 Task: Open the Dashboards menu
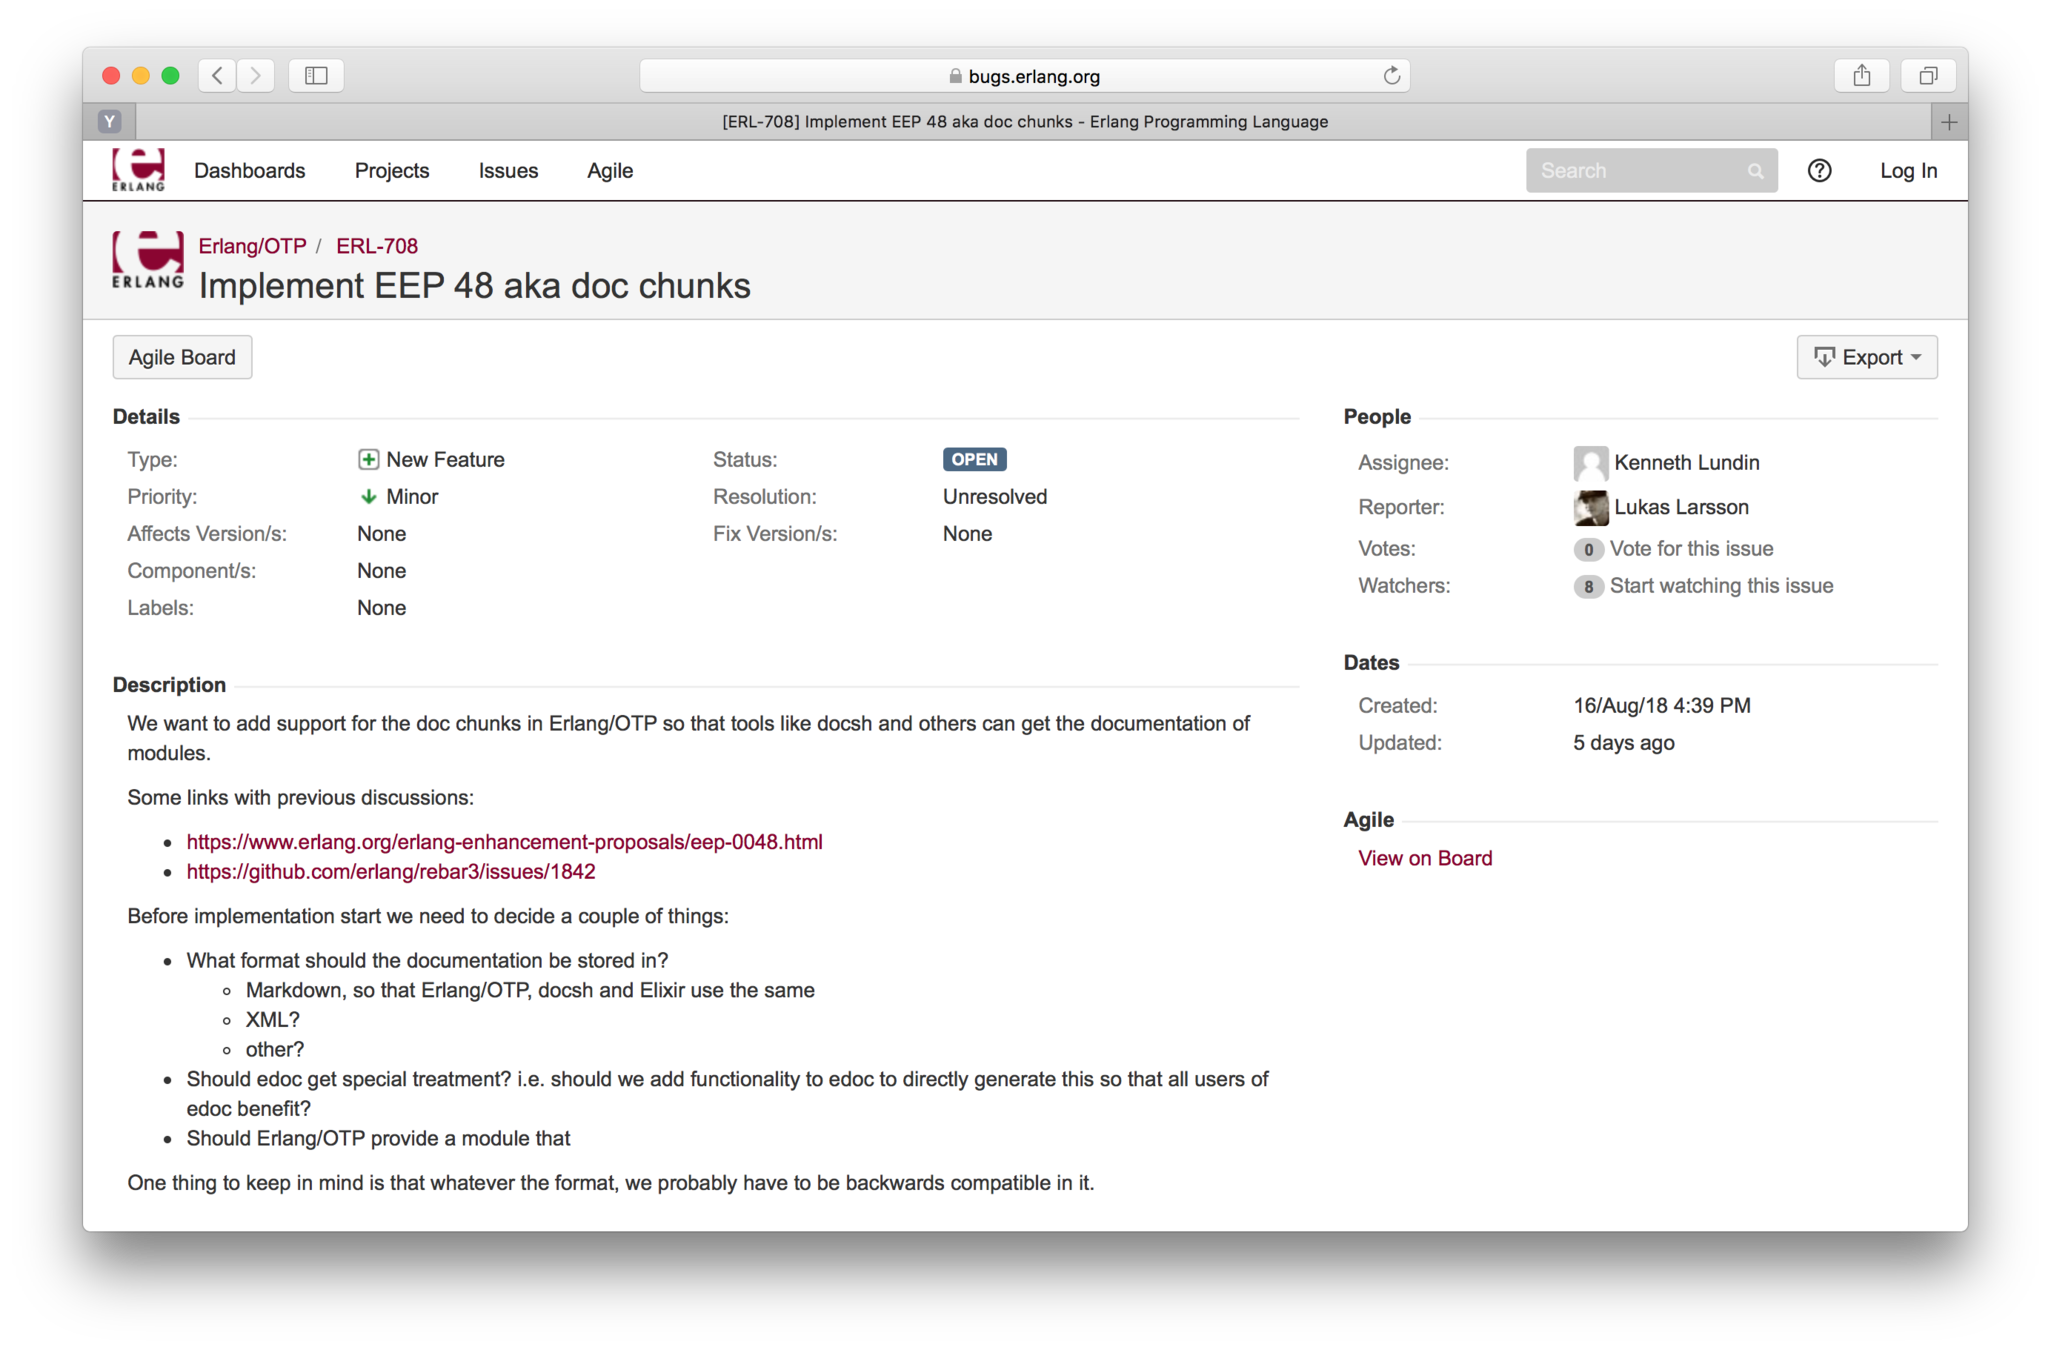pyautogui.click(x=249, y=171)
